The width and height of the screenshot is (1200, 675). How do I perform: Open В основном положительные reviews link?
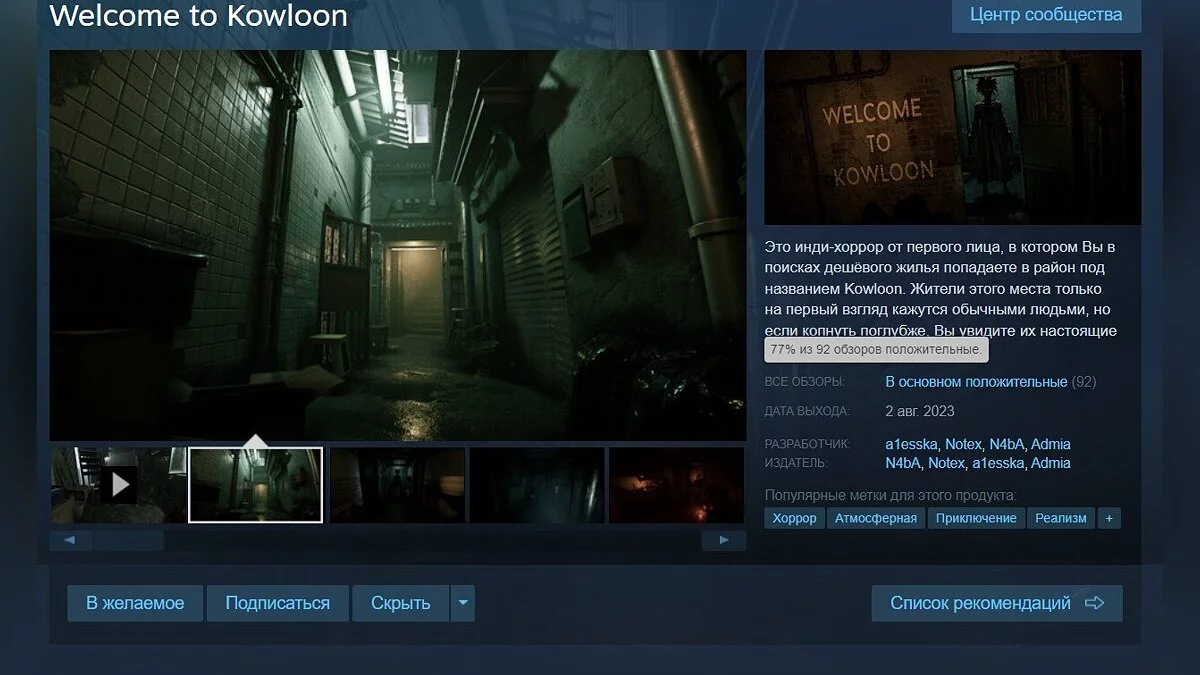pos(976,382)
